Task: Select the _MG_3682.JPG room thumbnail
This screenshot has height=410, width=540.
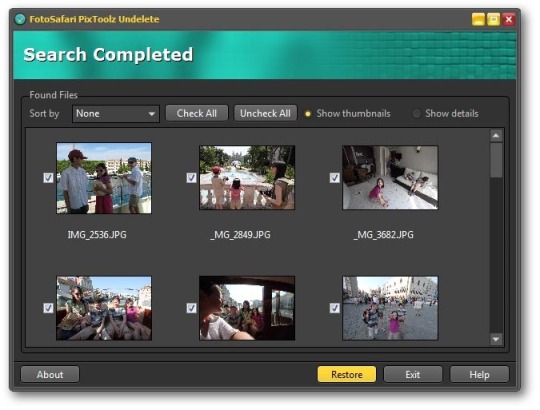Action: 390,178
